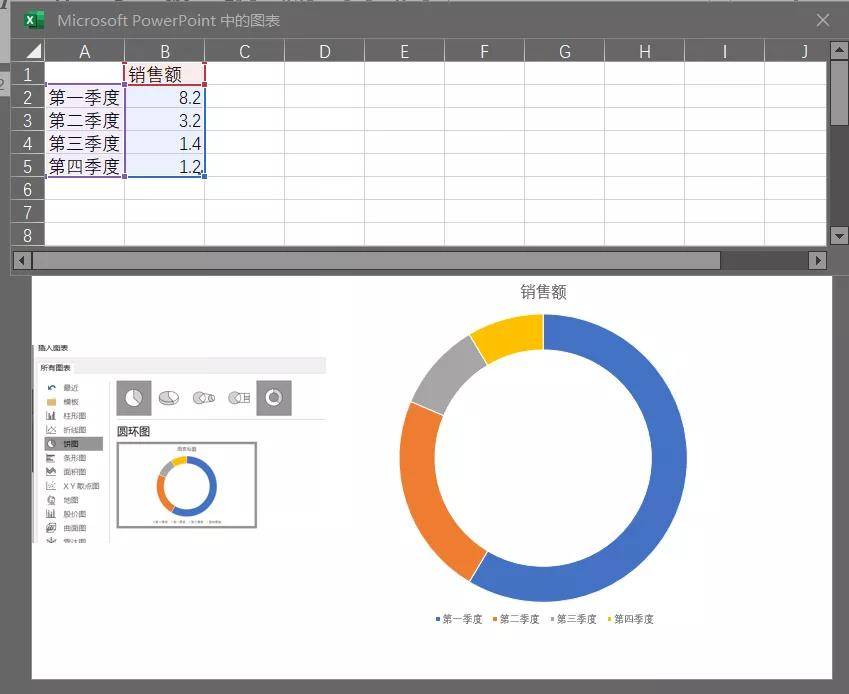Select 折线图 in the chart type list
Image resolution: width=849 pixels, height=694 pixels.
pos(74,429)
